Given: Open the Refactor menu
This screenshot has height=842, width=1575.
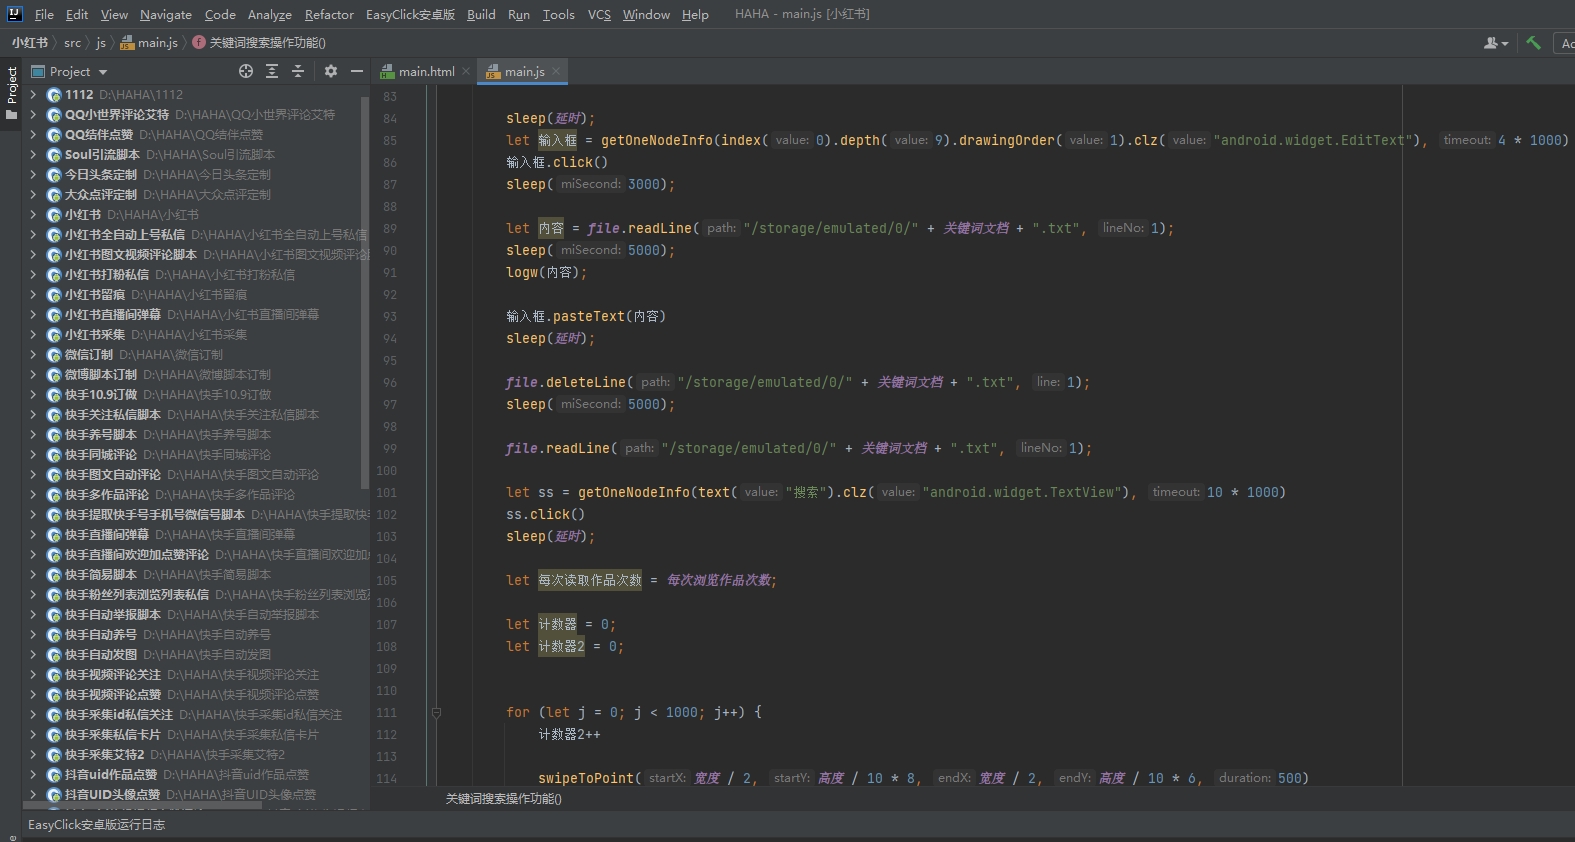Looking at the screenshot, I should click(x=329, y=14).
